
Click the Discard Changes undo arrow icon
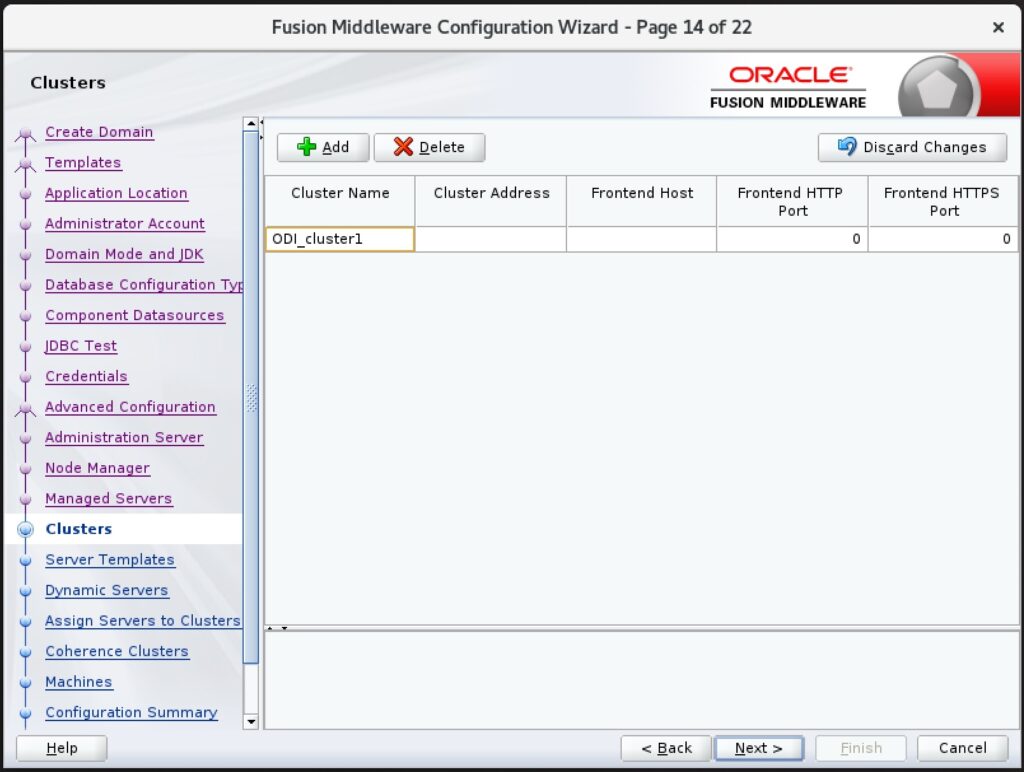coord(846,146)
